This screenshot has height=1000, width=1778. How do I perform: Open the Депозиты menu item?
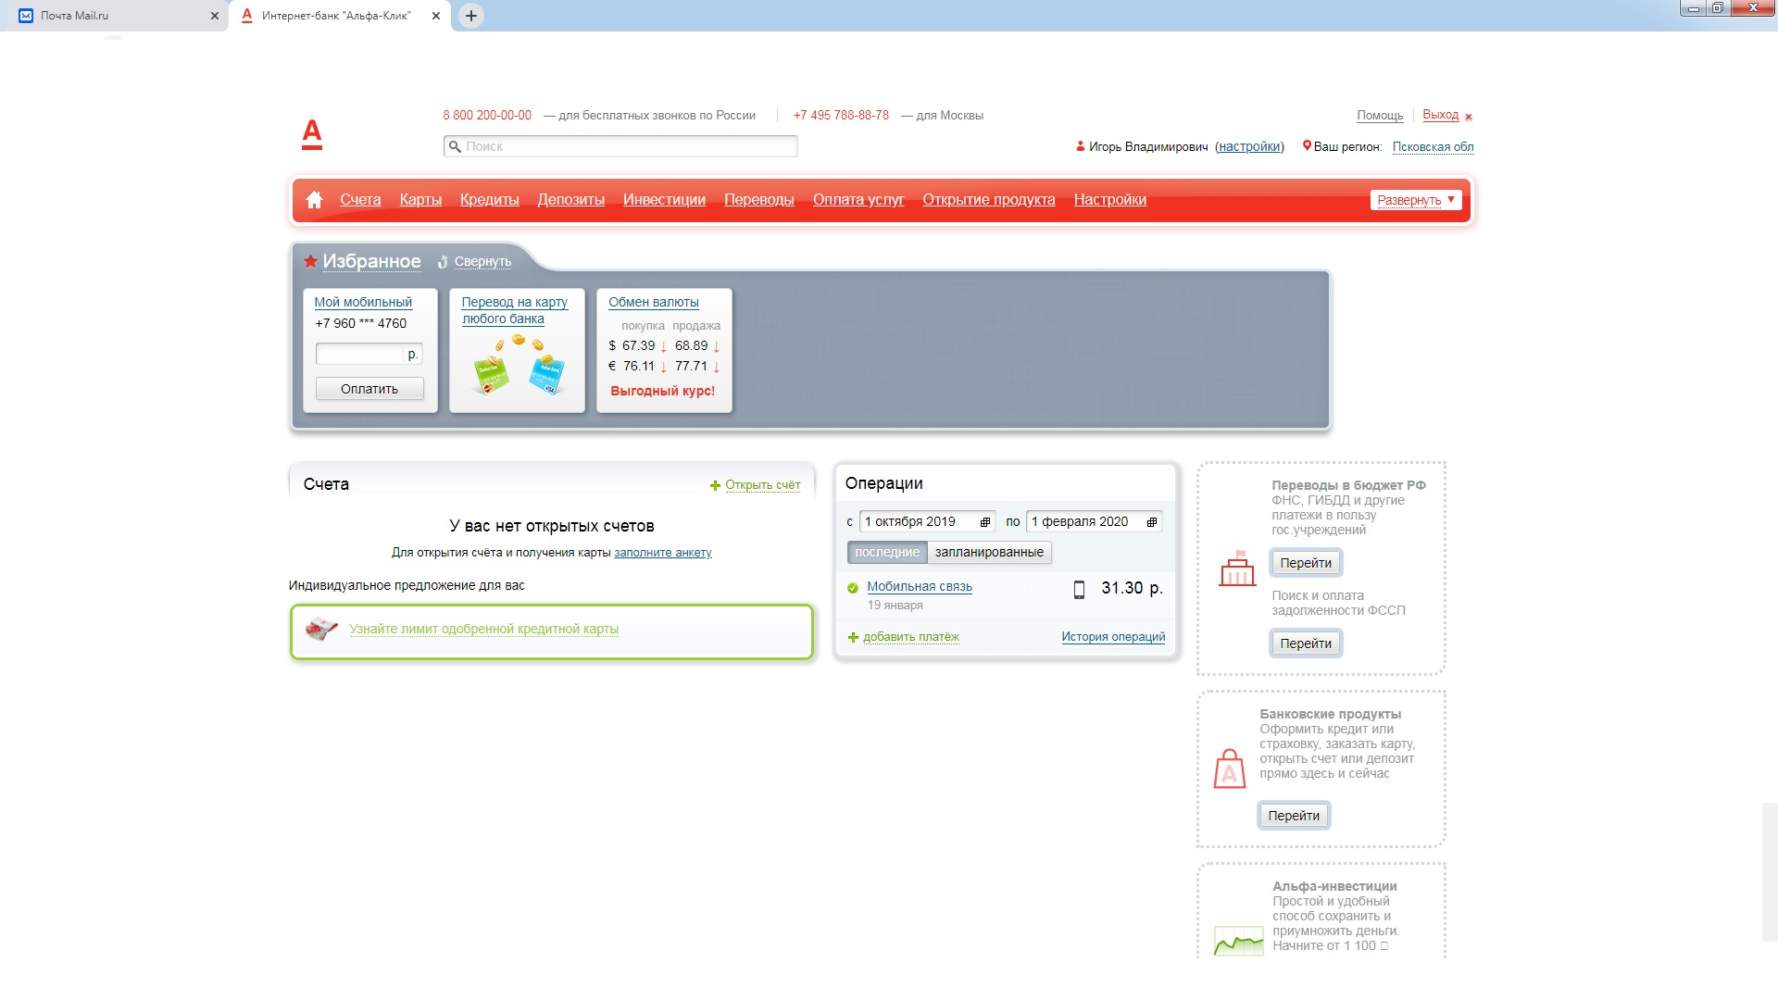[x=571, y=200]
